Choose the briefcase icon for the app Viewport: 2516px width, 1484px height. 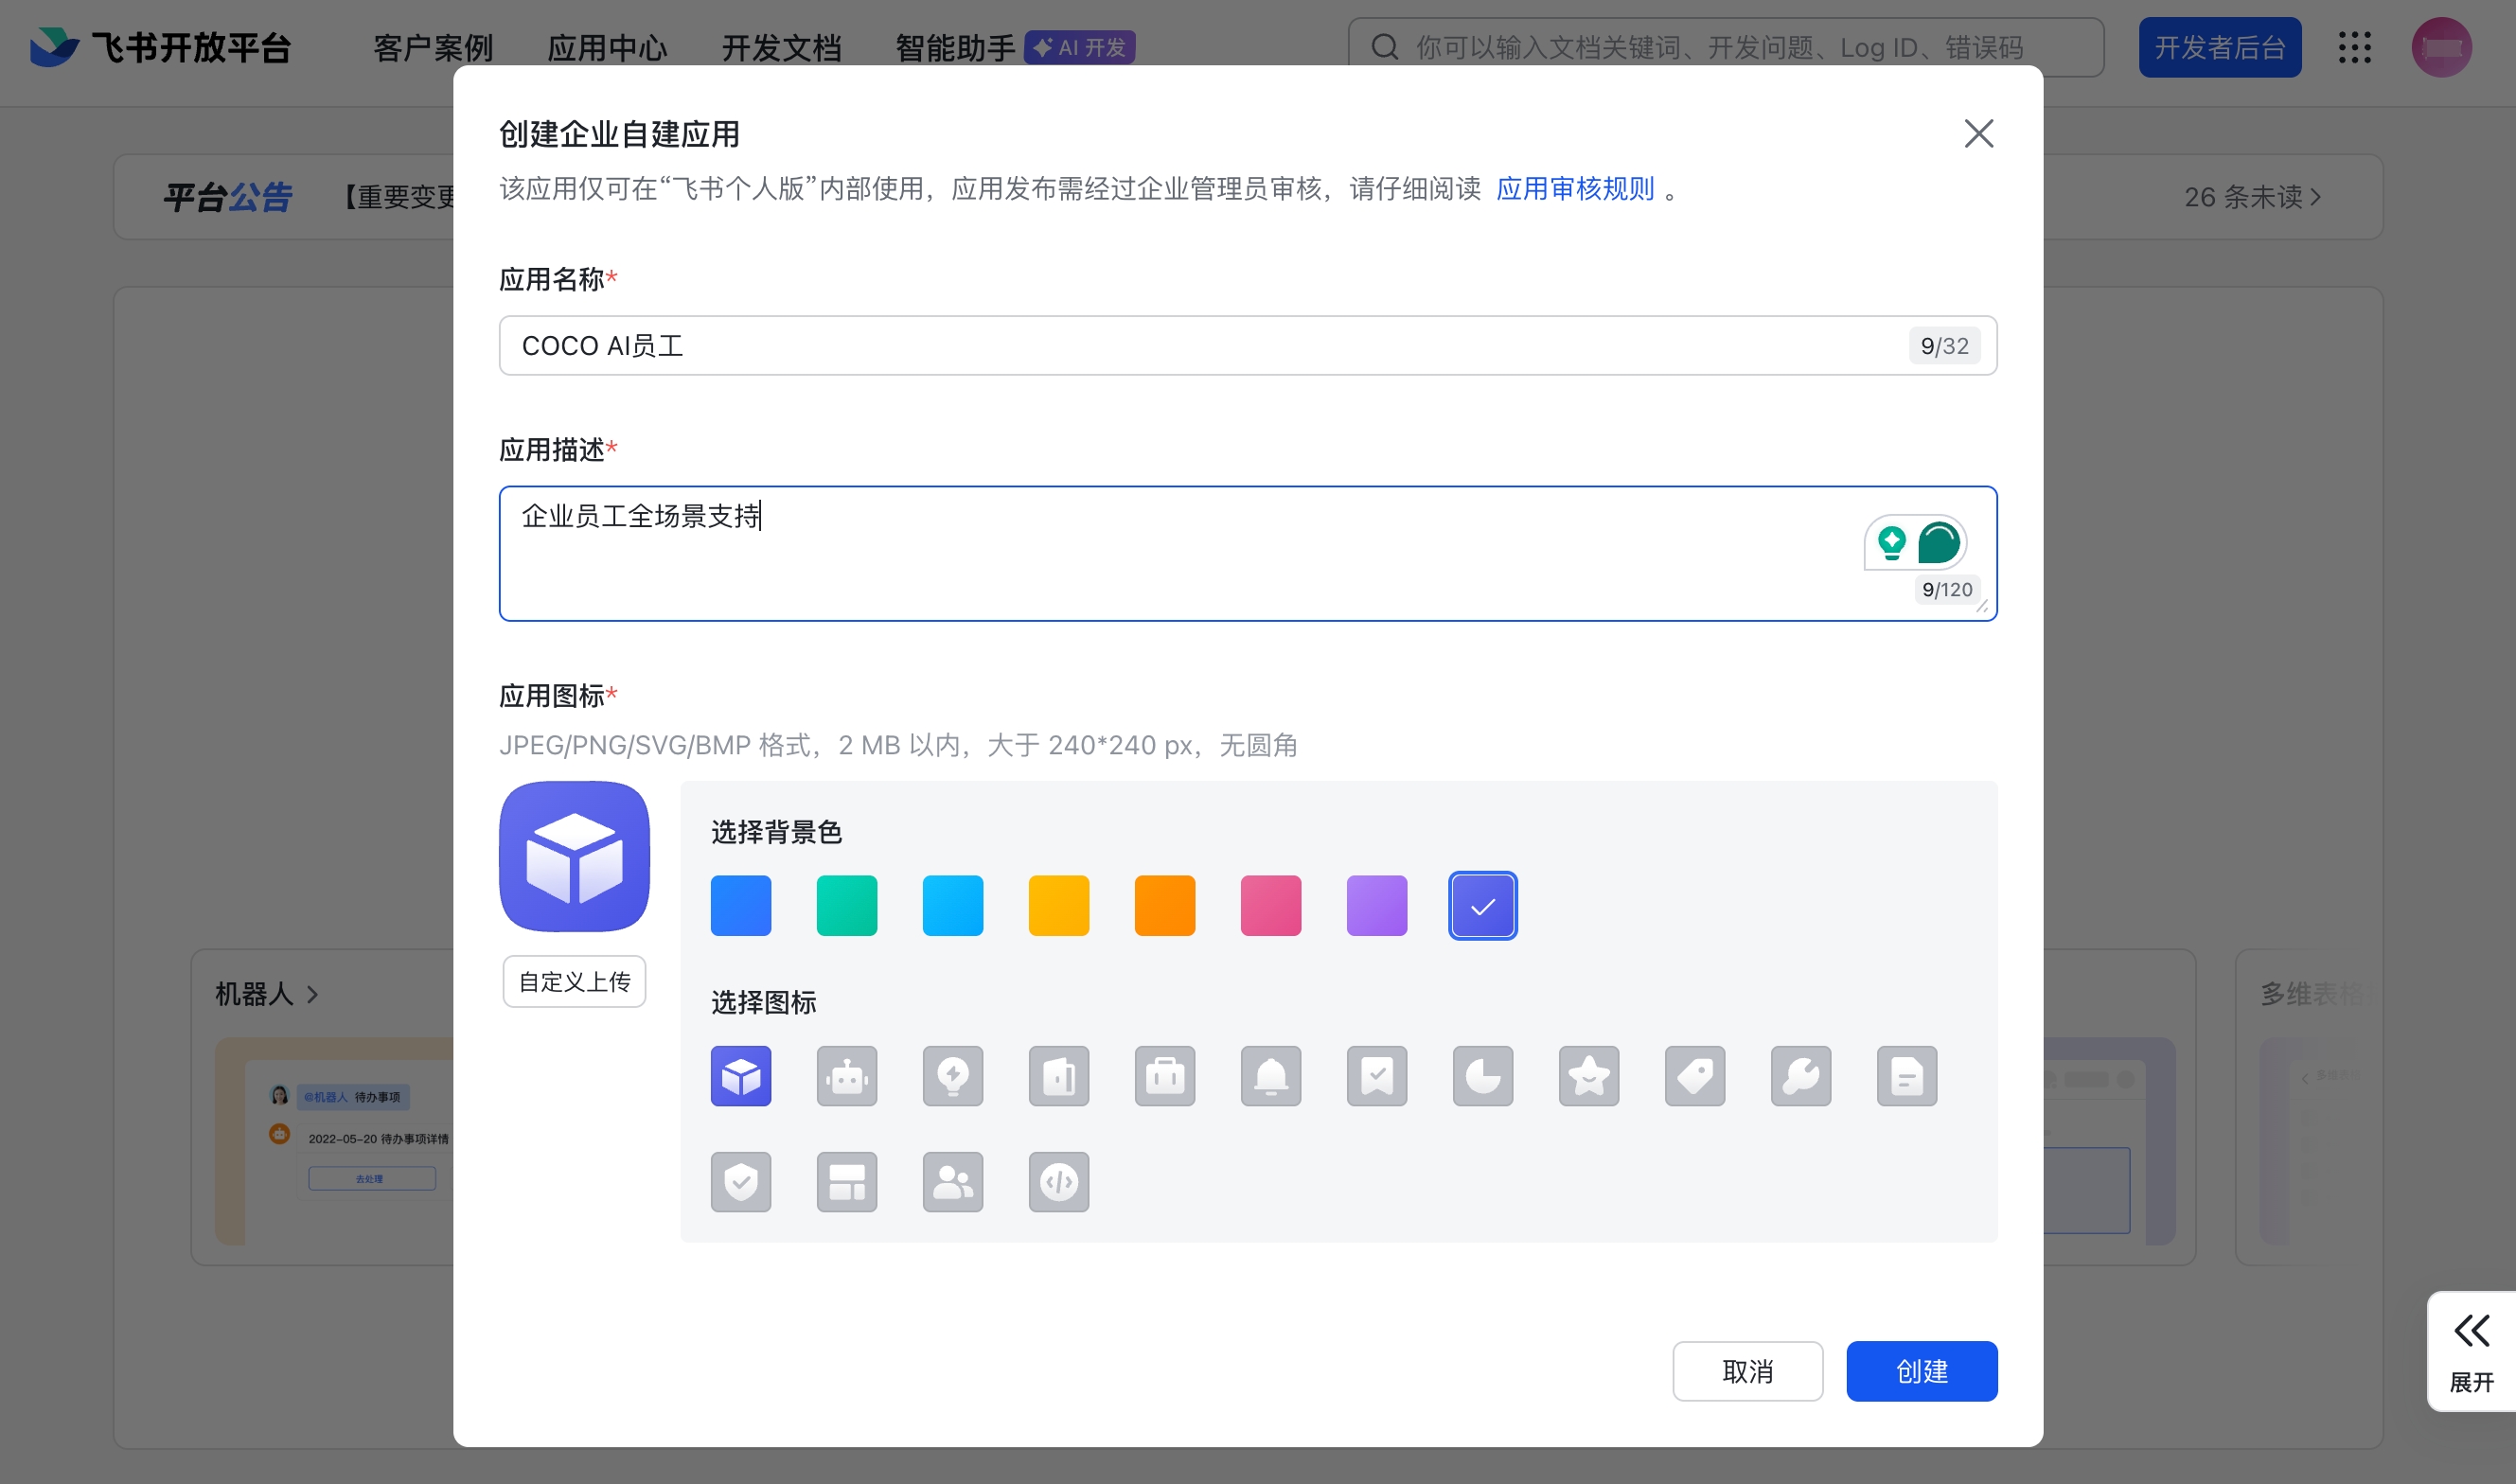tap(1164, 1076)
